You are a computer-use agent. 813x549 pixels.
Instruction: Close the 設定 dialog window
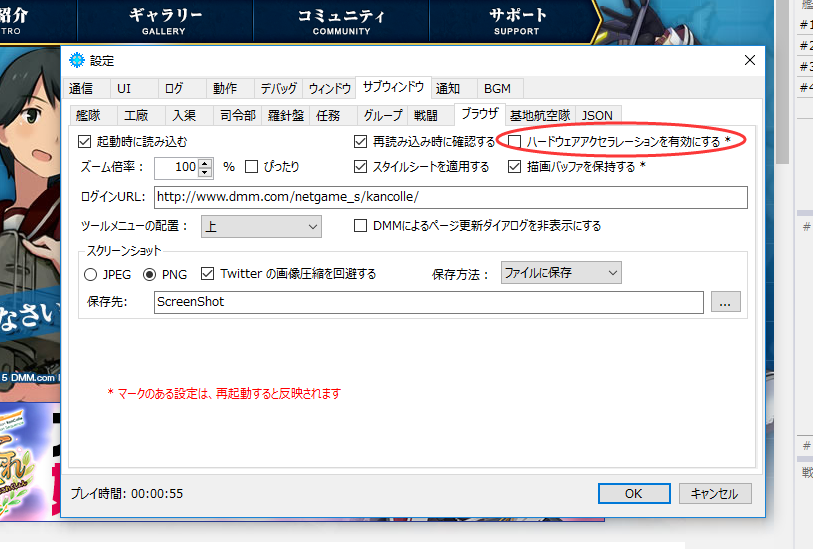coord(749,61)
